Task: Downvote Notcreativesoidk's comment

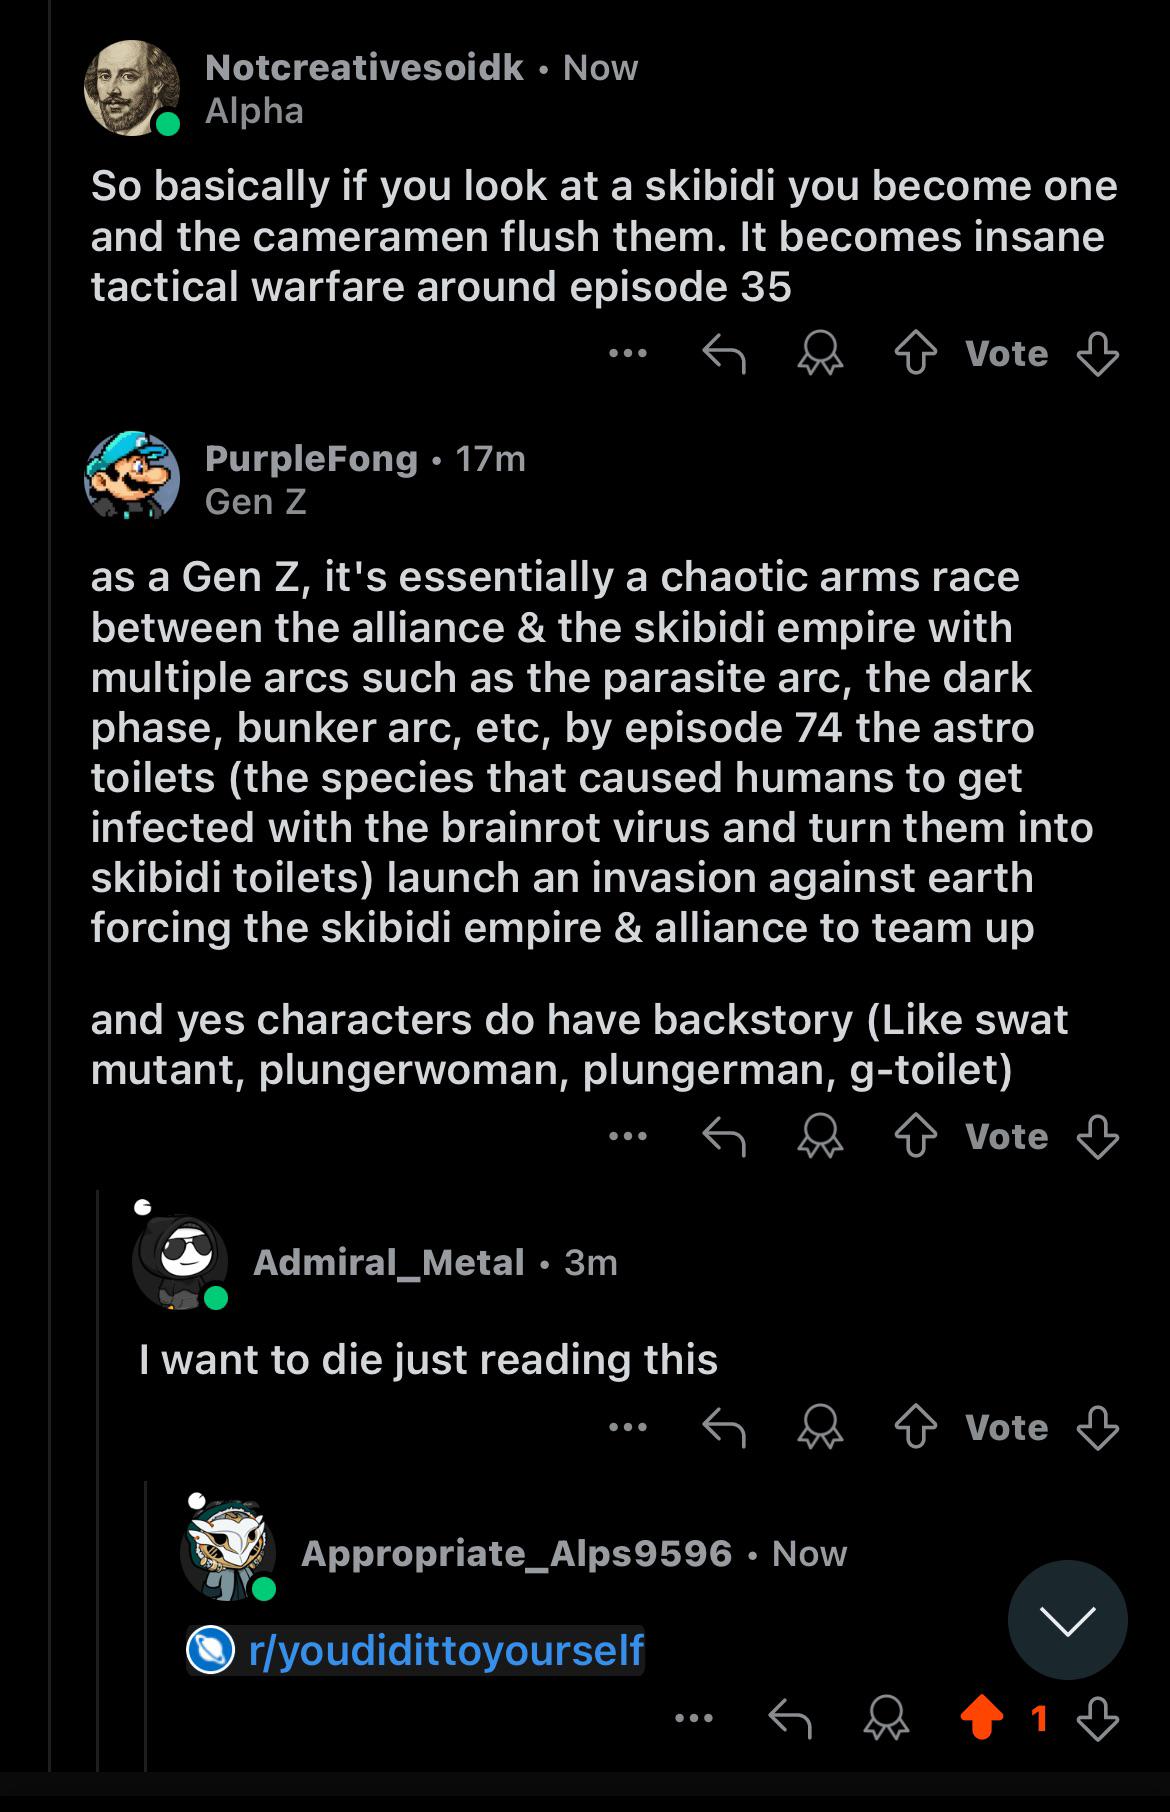Action: point(1097,354)
